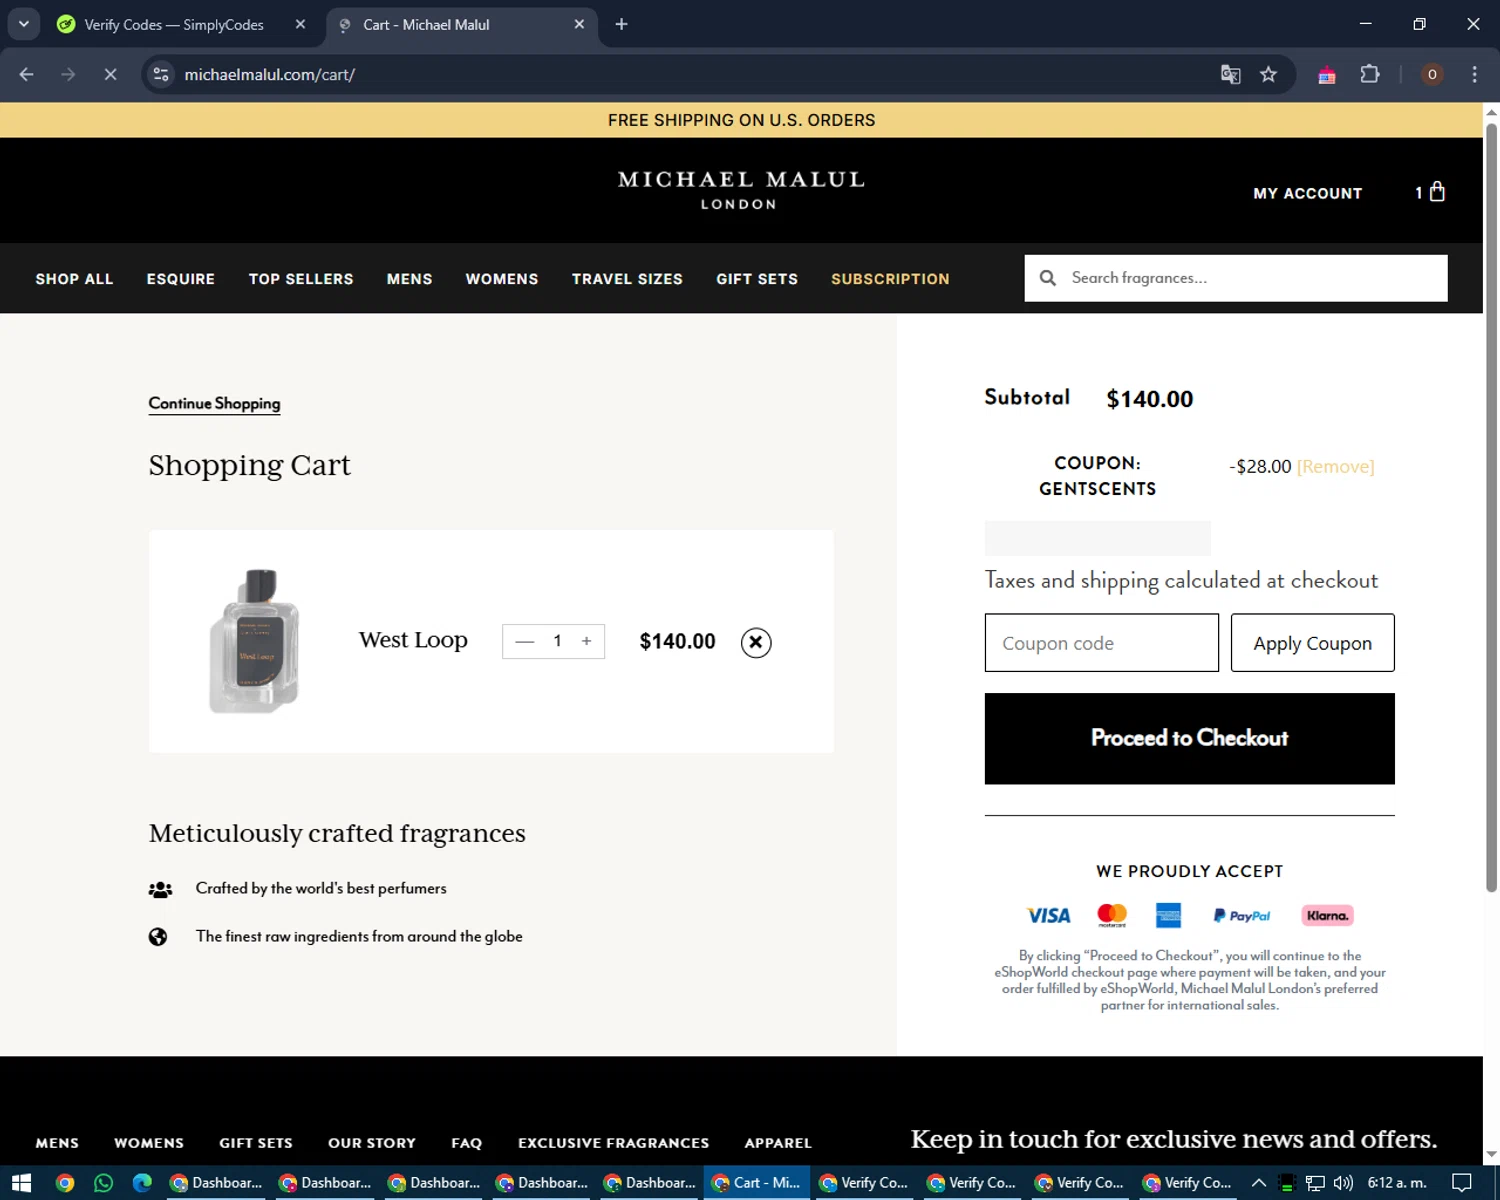Screen dimensions: 1500x1200
Task: View site information icon in address bar
Action: (161, 74)
